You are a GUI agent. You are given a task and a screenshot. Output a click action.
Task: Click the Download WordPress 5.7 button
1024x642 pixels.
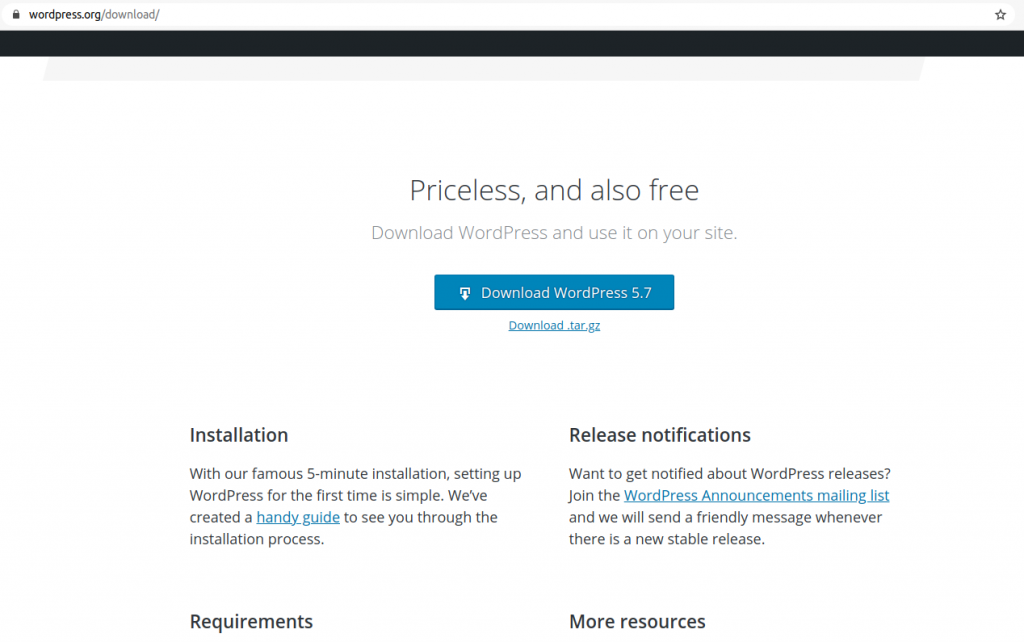554,292
